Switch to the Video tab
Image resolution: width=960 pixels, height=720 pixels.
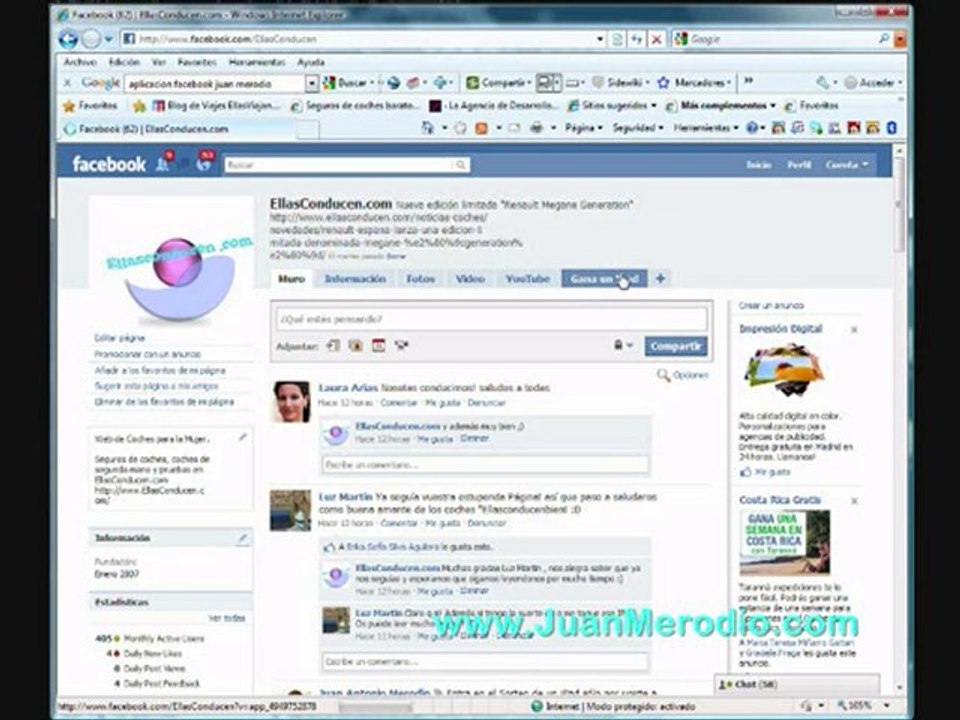[x=470, y=279]
